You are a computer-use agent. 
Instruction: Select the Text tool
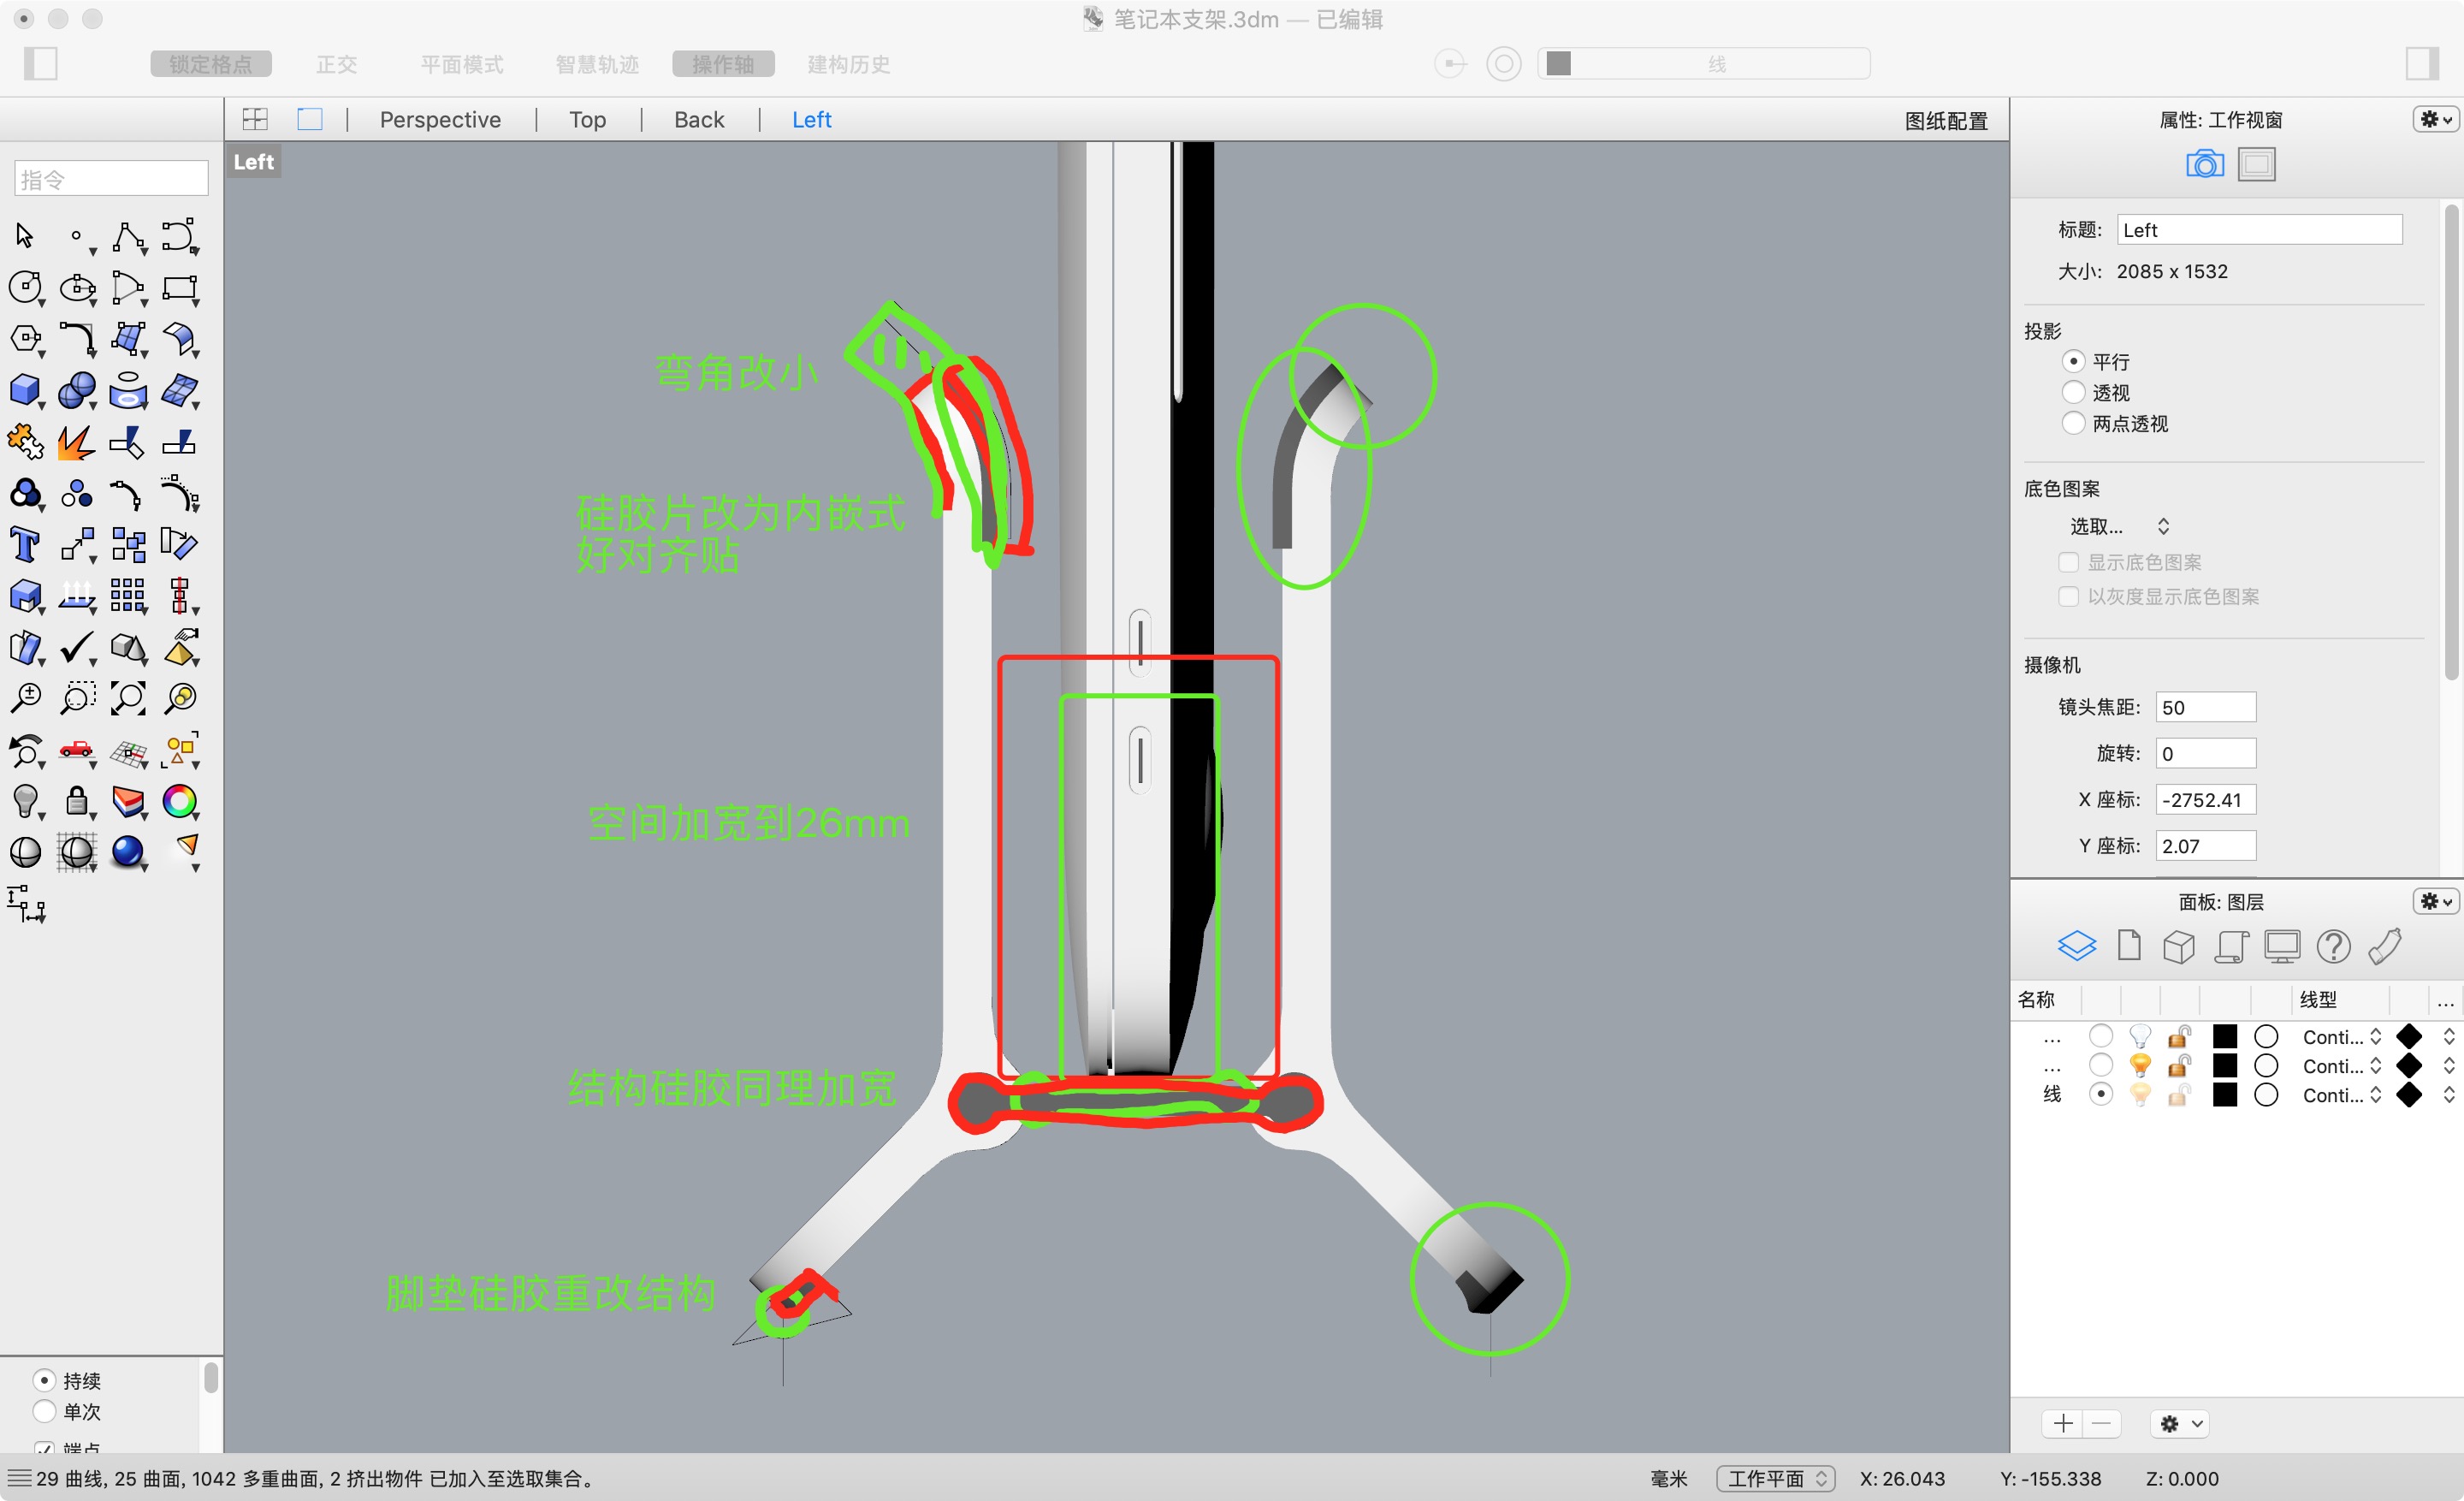pos(26,544)
